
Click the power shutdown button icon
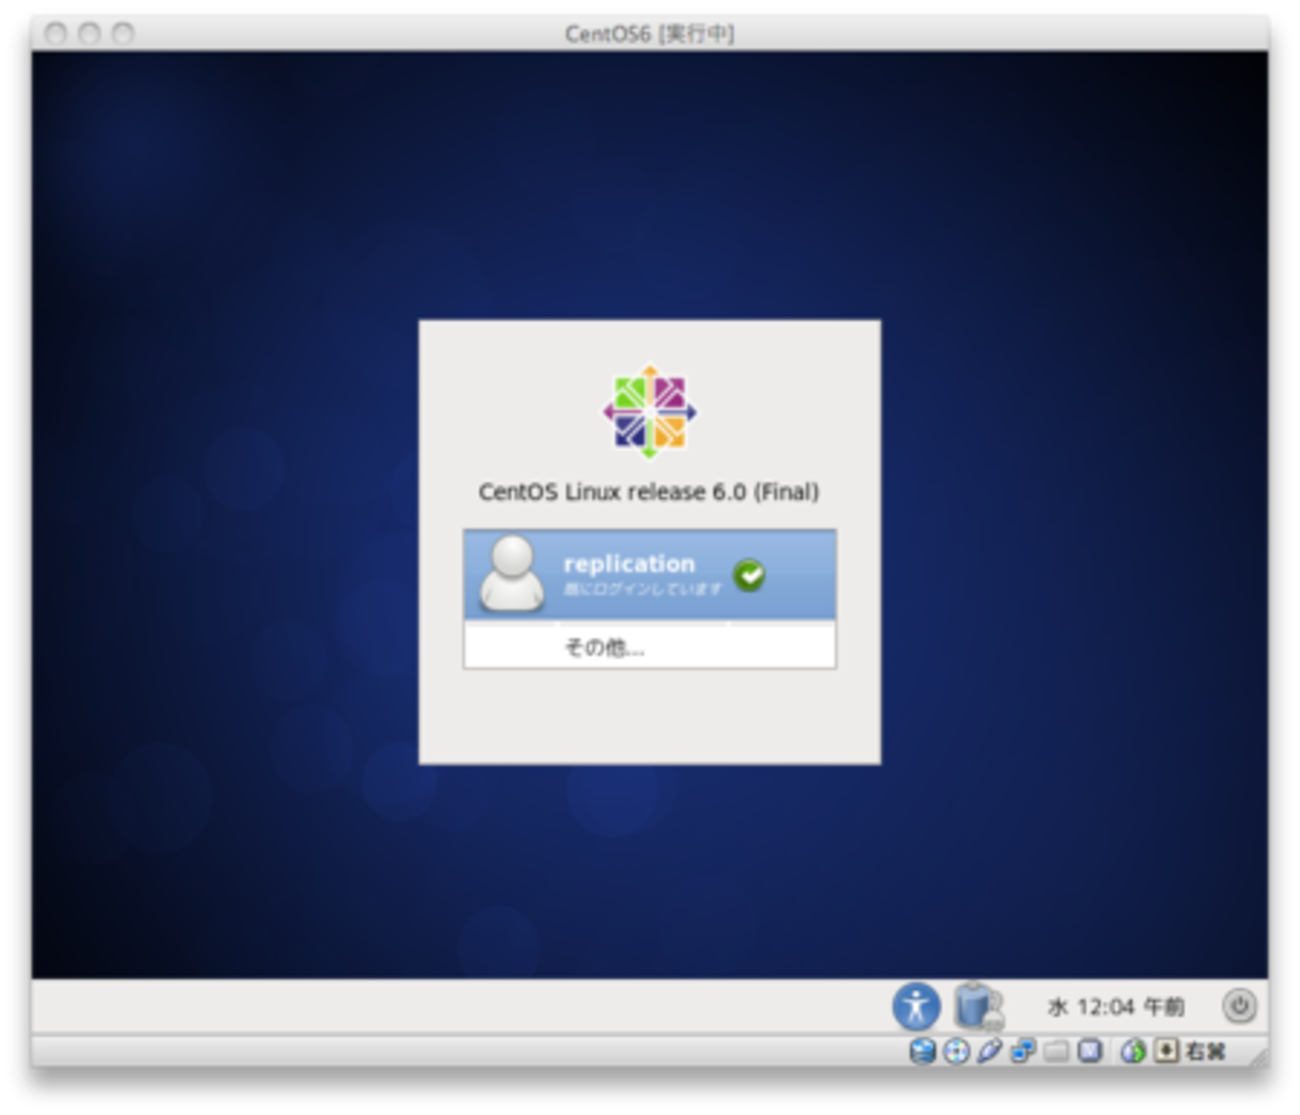1239,1006
